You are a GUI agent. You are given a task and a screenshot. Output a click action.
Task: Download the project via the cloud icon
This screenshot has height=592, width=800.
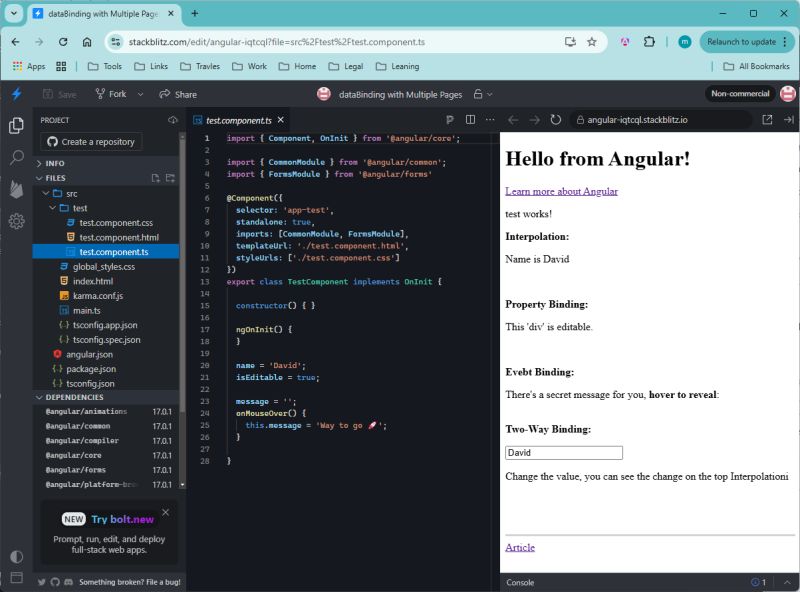pyautogui.click(x=173, y=120)
